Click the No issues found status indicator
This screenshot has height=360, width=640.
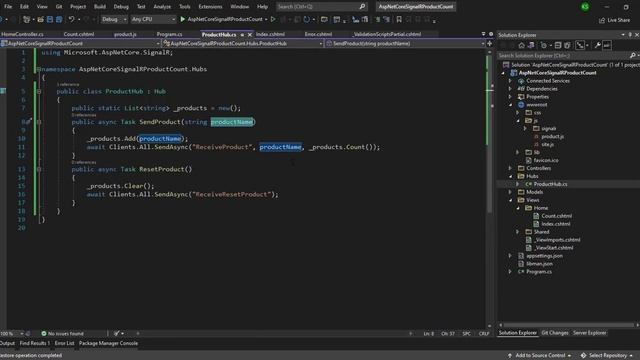point(62,333)
